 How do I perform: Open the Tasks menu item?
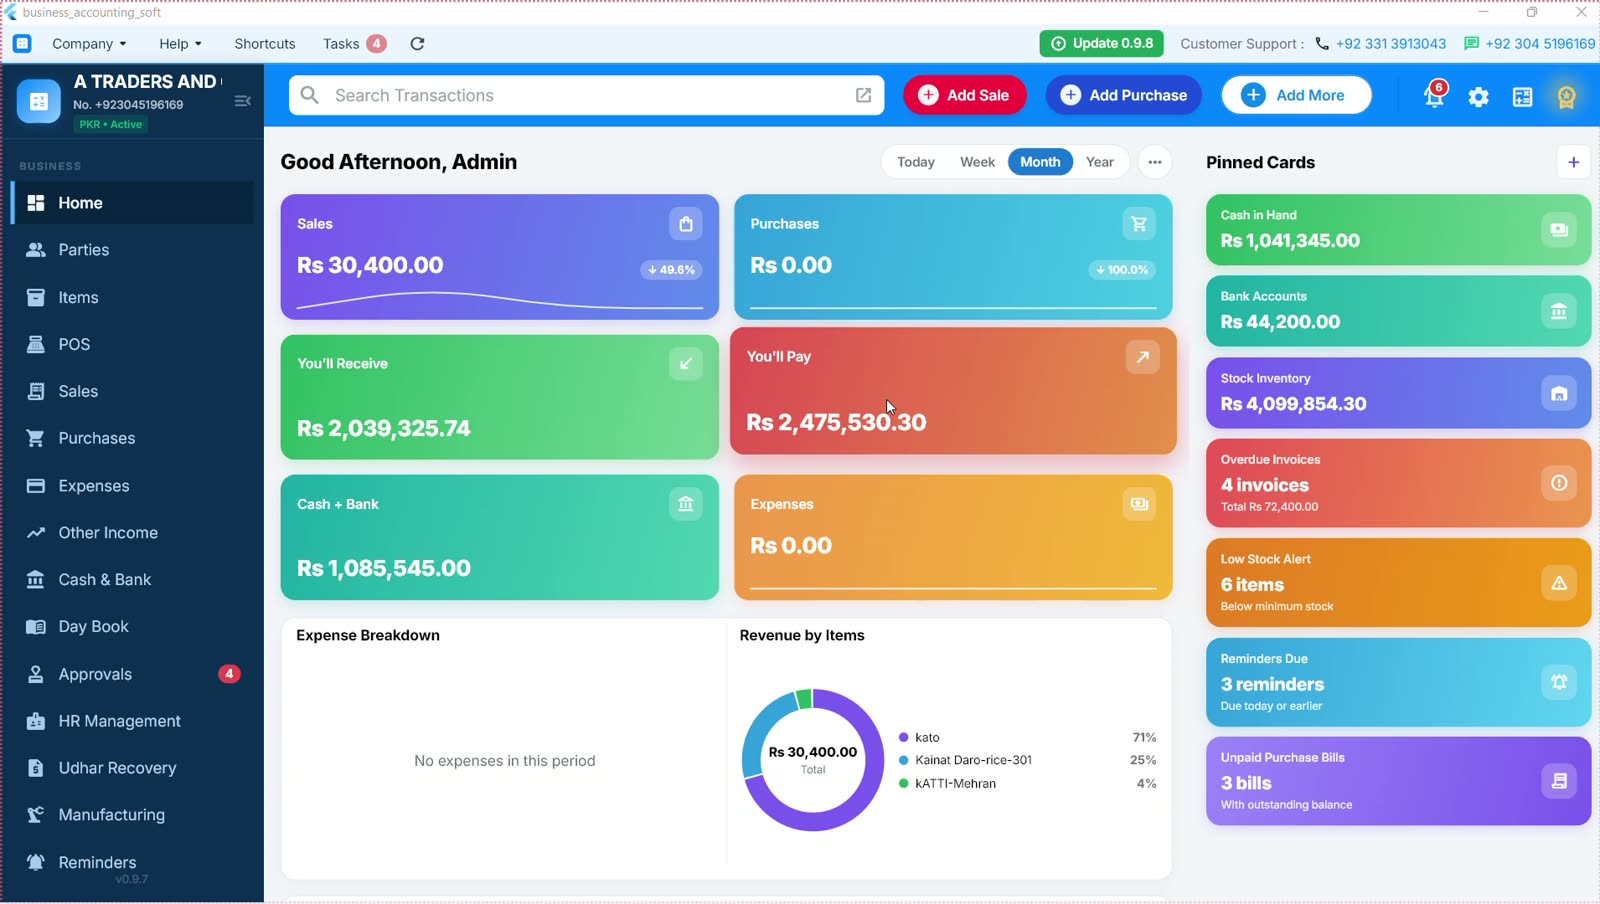click(x=354, y=44)
